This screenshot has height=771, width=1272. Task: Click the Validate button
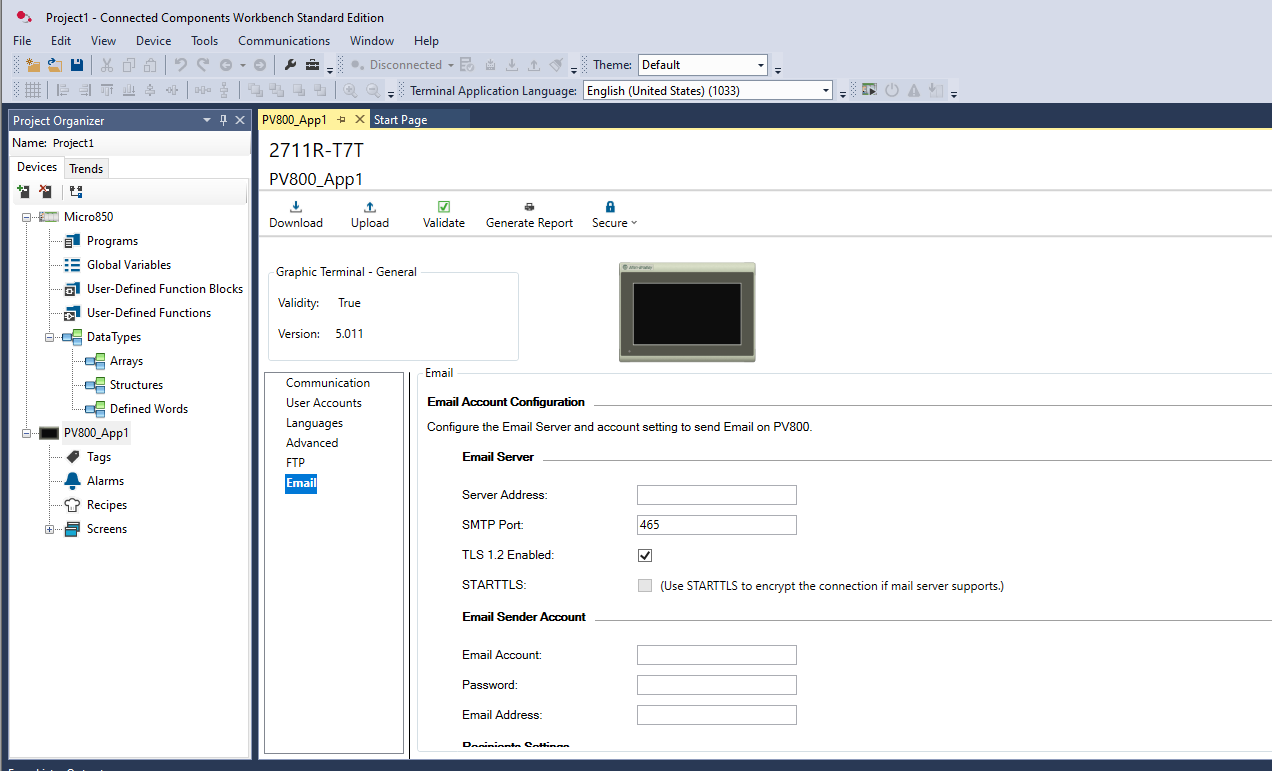point(444,215)
